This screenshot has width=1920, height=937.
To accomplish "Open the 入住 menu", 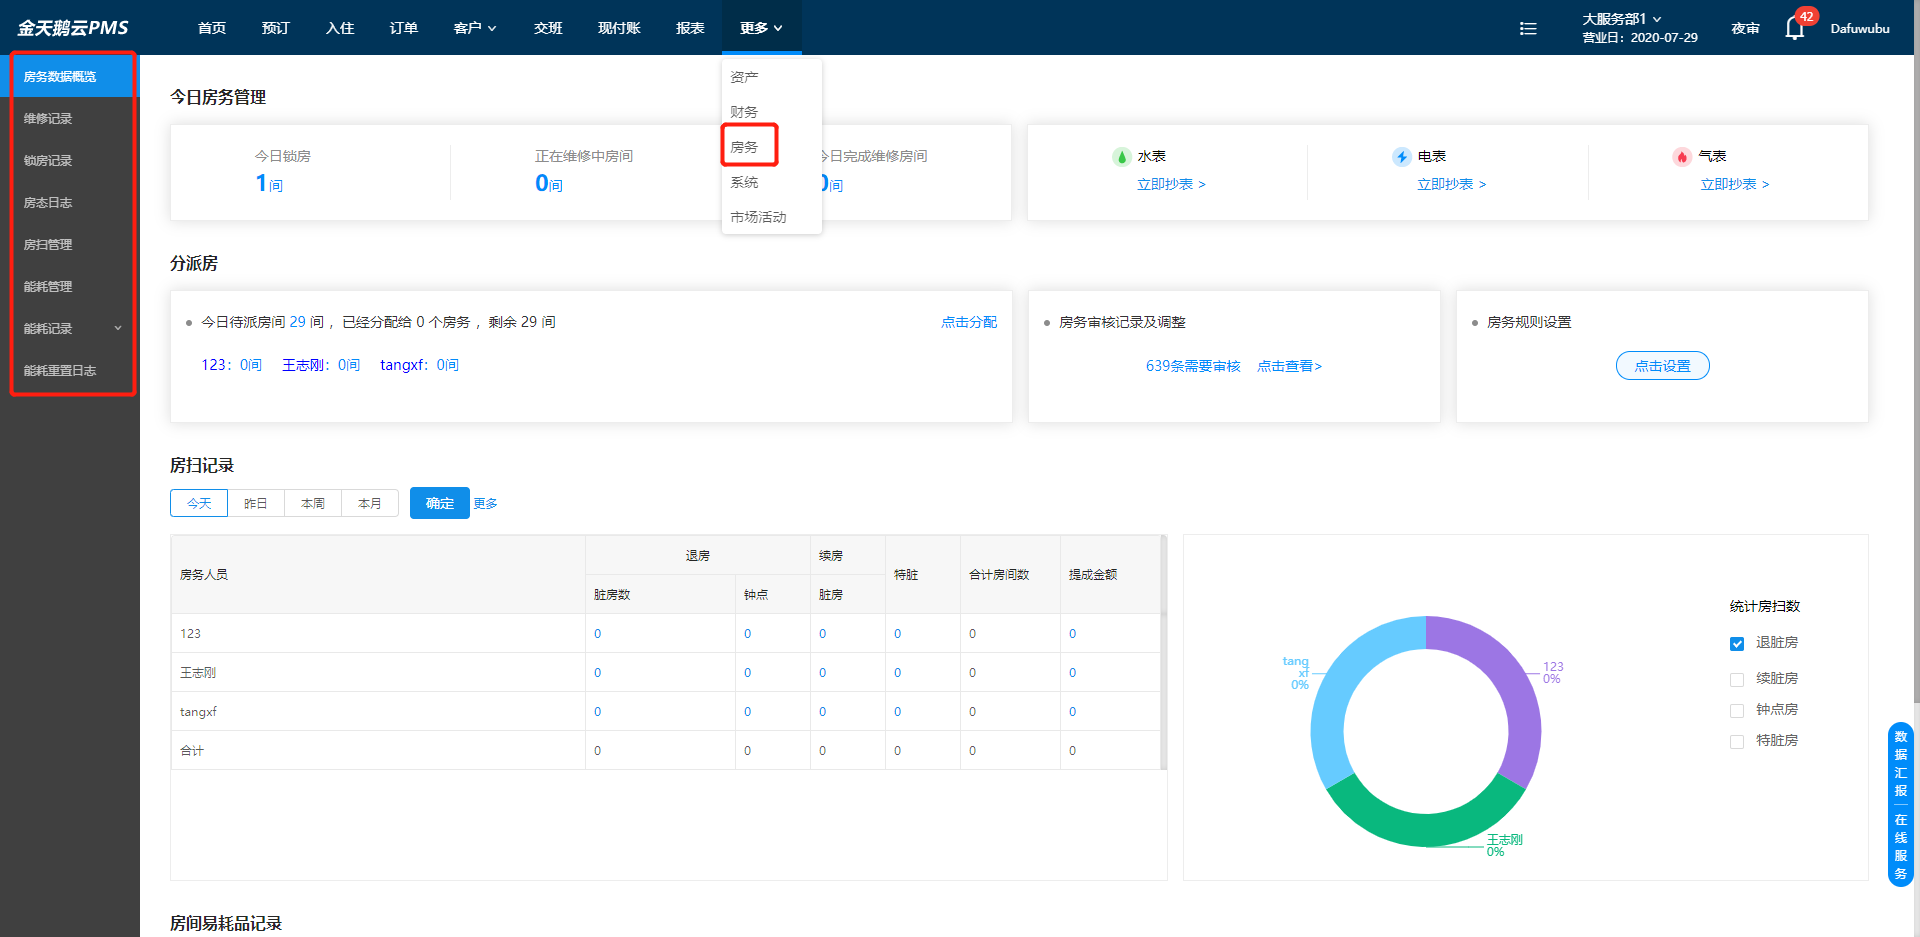I will pos(340,28).
